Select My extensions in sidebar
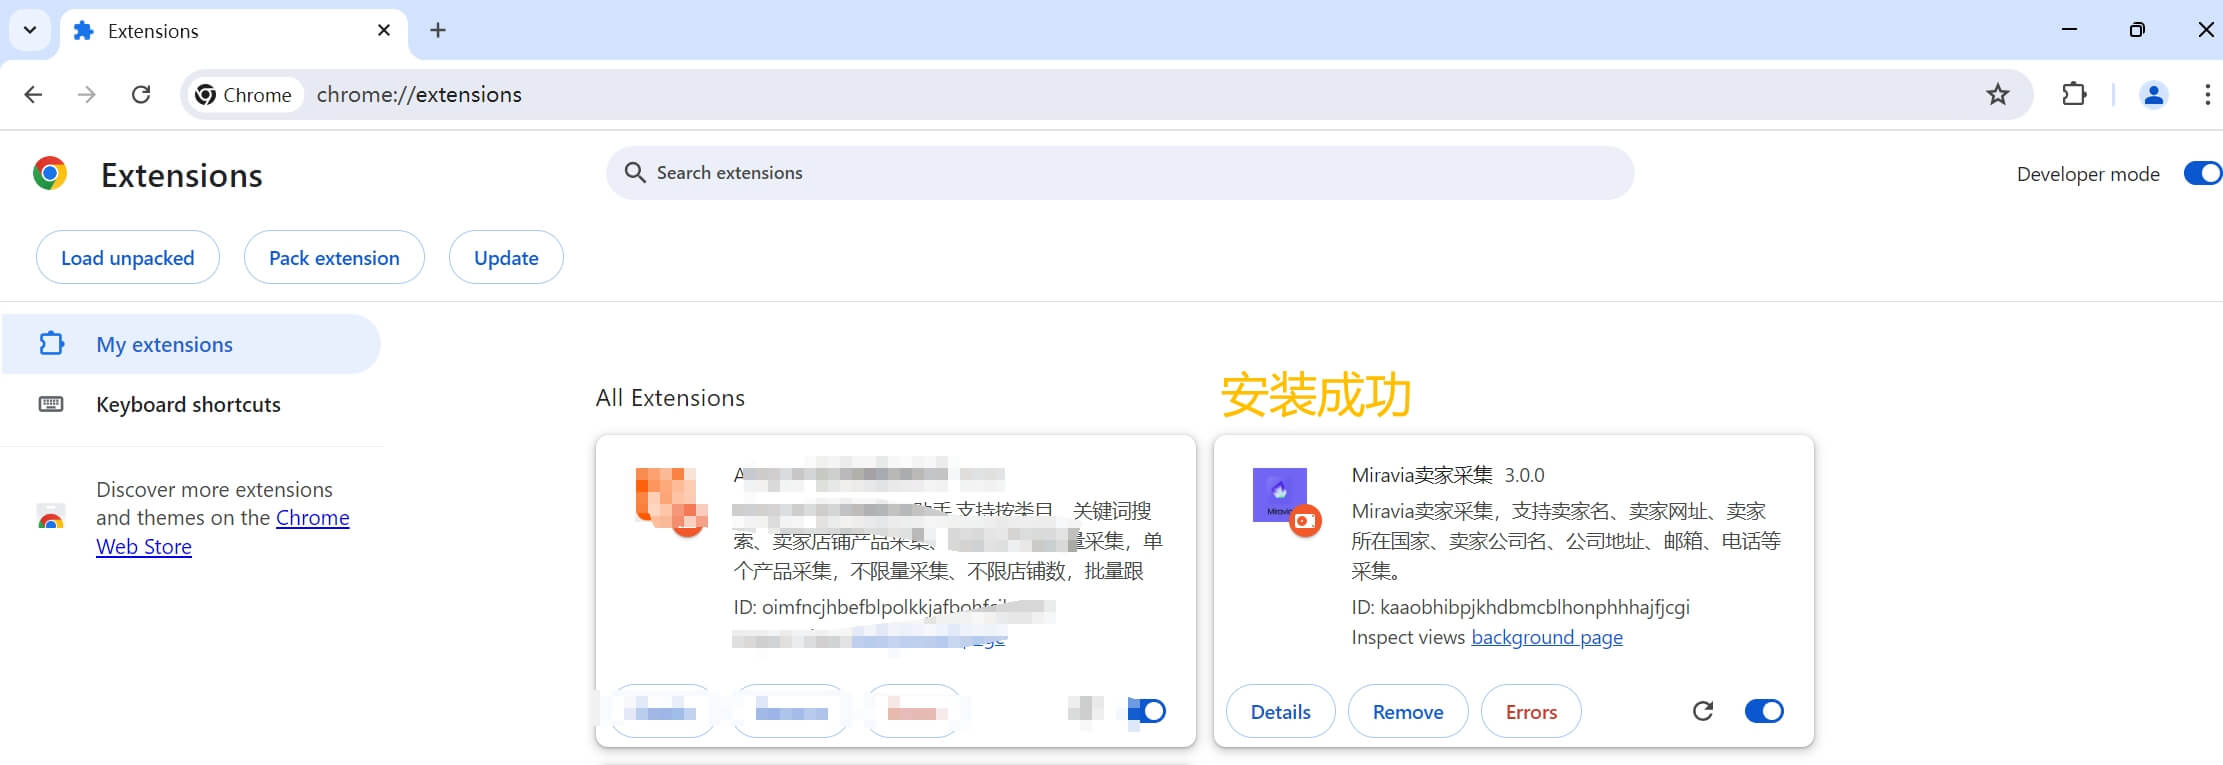Image resolution: width=2223 pixels, height=765 pixels. pos(190,344)
